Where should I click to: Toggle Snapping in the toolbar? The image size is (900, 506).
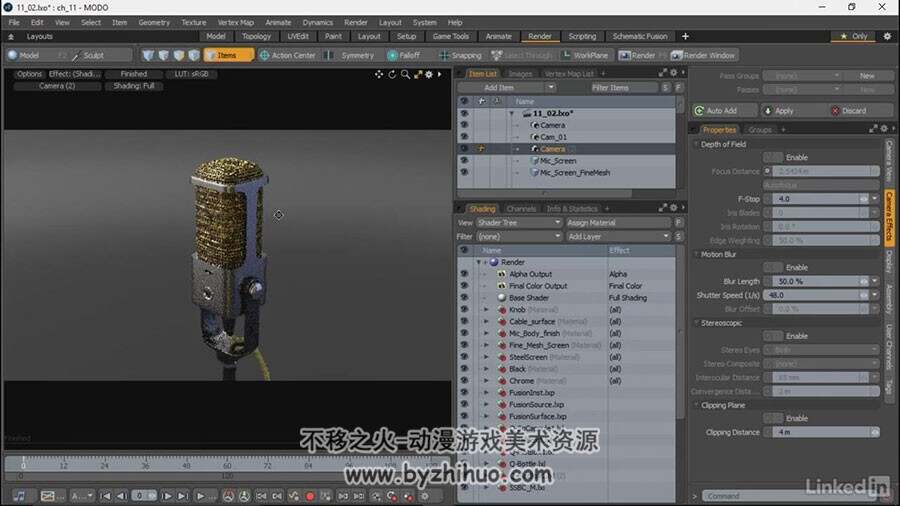pos(460,55)
